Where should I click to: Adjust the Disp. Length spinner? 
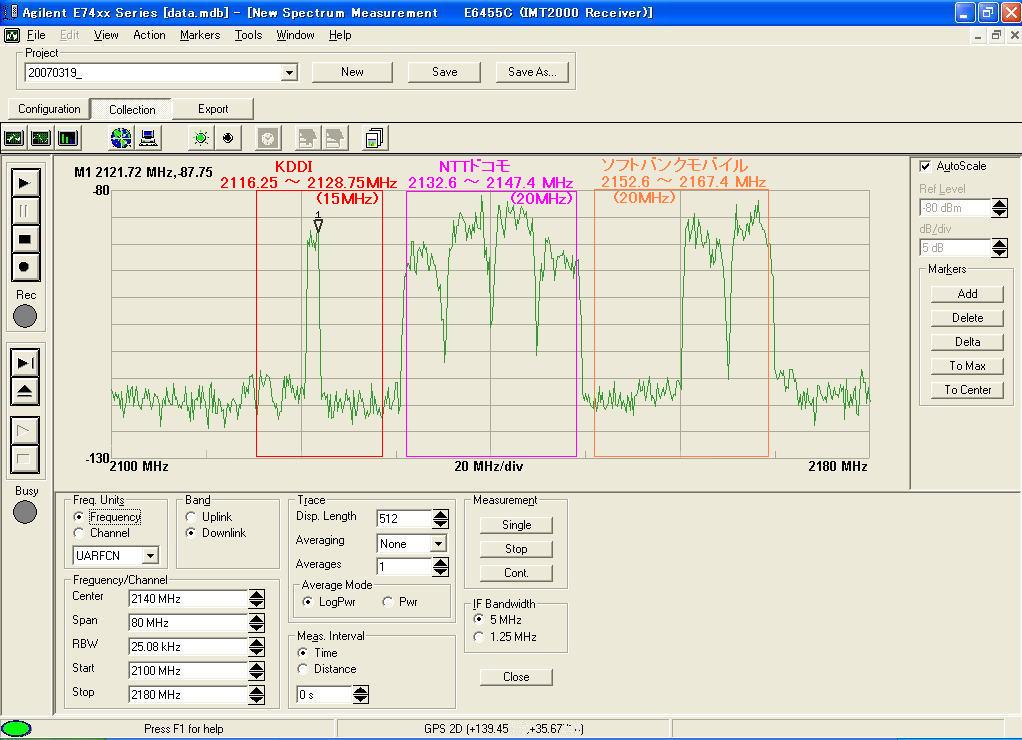(x=441, y=519)
